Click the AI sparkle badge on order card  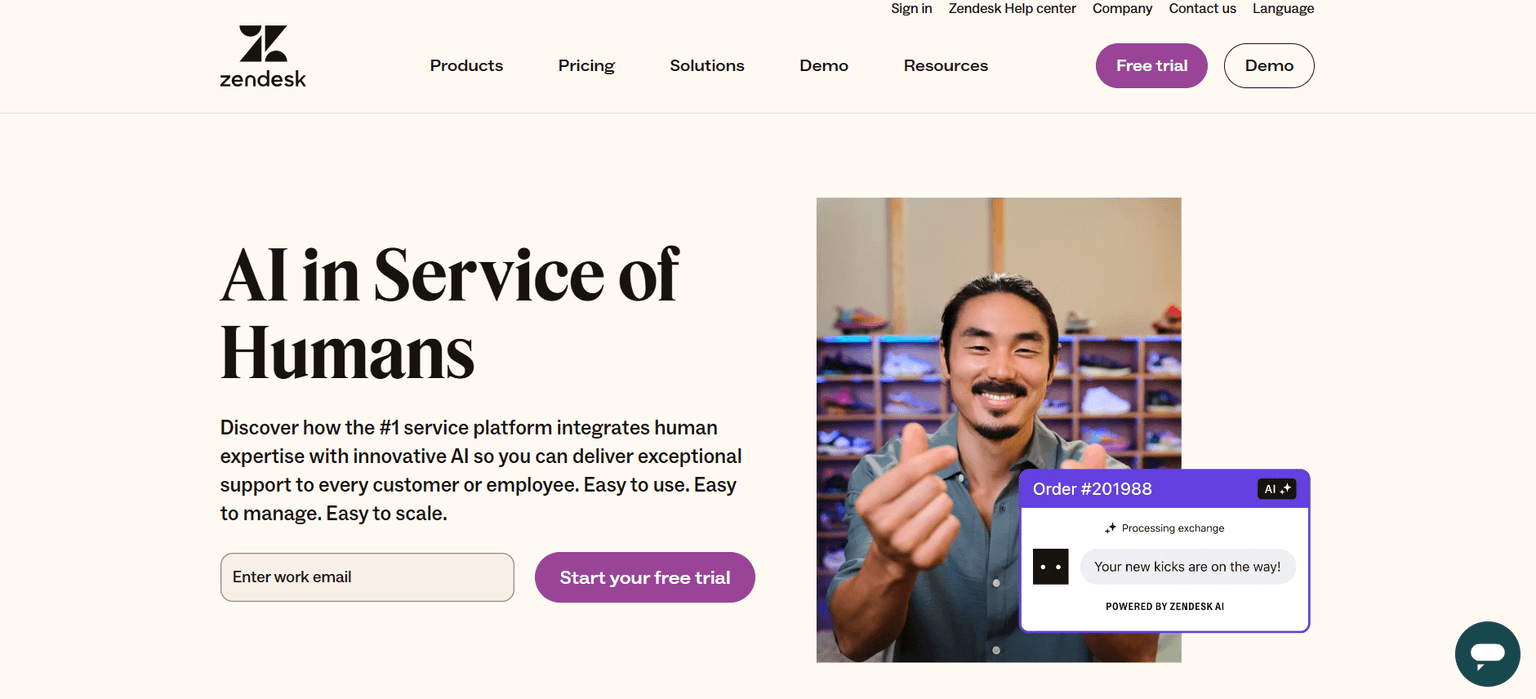coord(1277,489)
